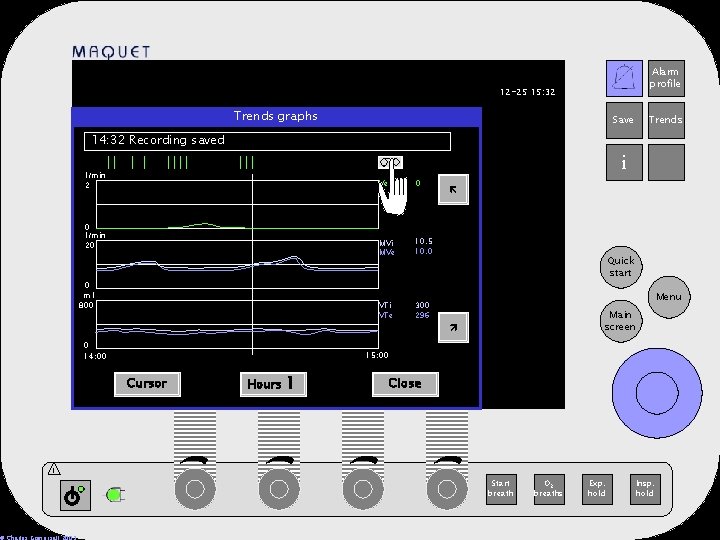Viewport: 720px width, 540px height.
Task: Open the Alarm profile settings
Action: click(x=666, y=79)
